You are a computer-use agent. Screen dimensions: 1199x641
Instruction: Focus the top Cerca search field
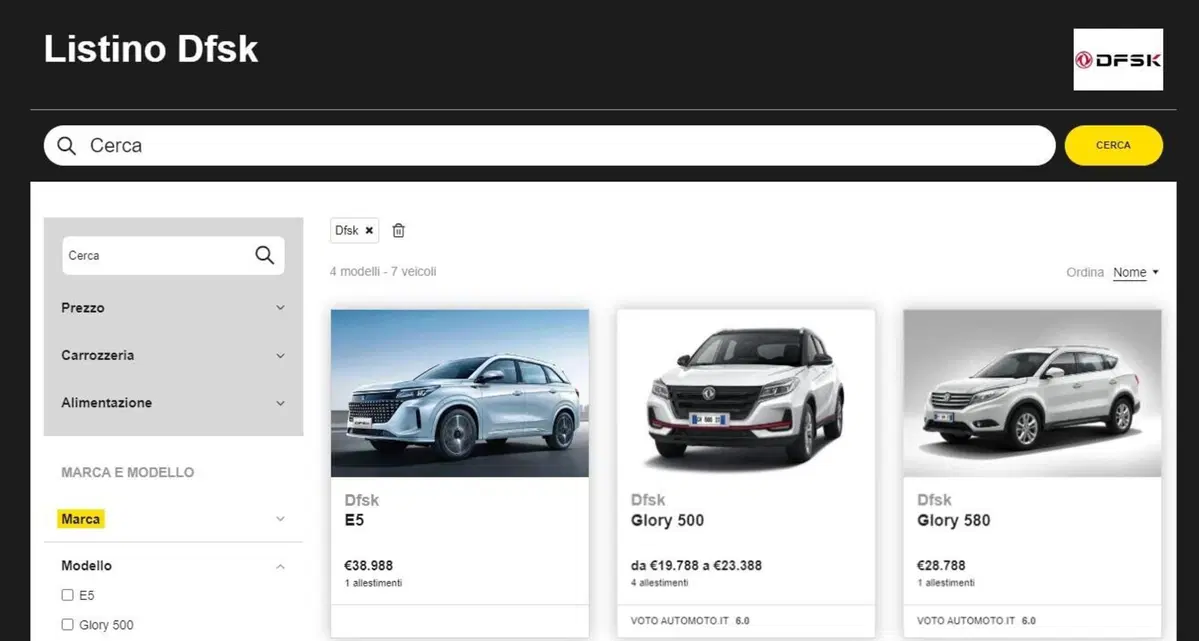(549, 145)
